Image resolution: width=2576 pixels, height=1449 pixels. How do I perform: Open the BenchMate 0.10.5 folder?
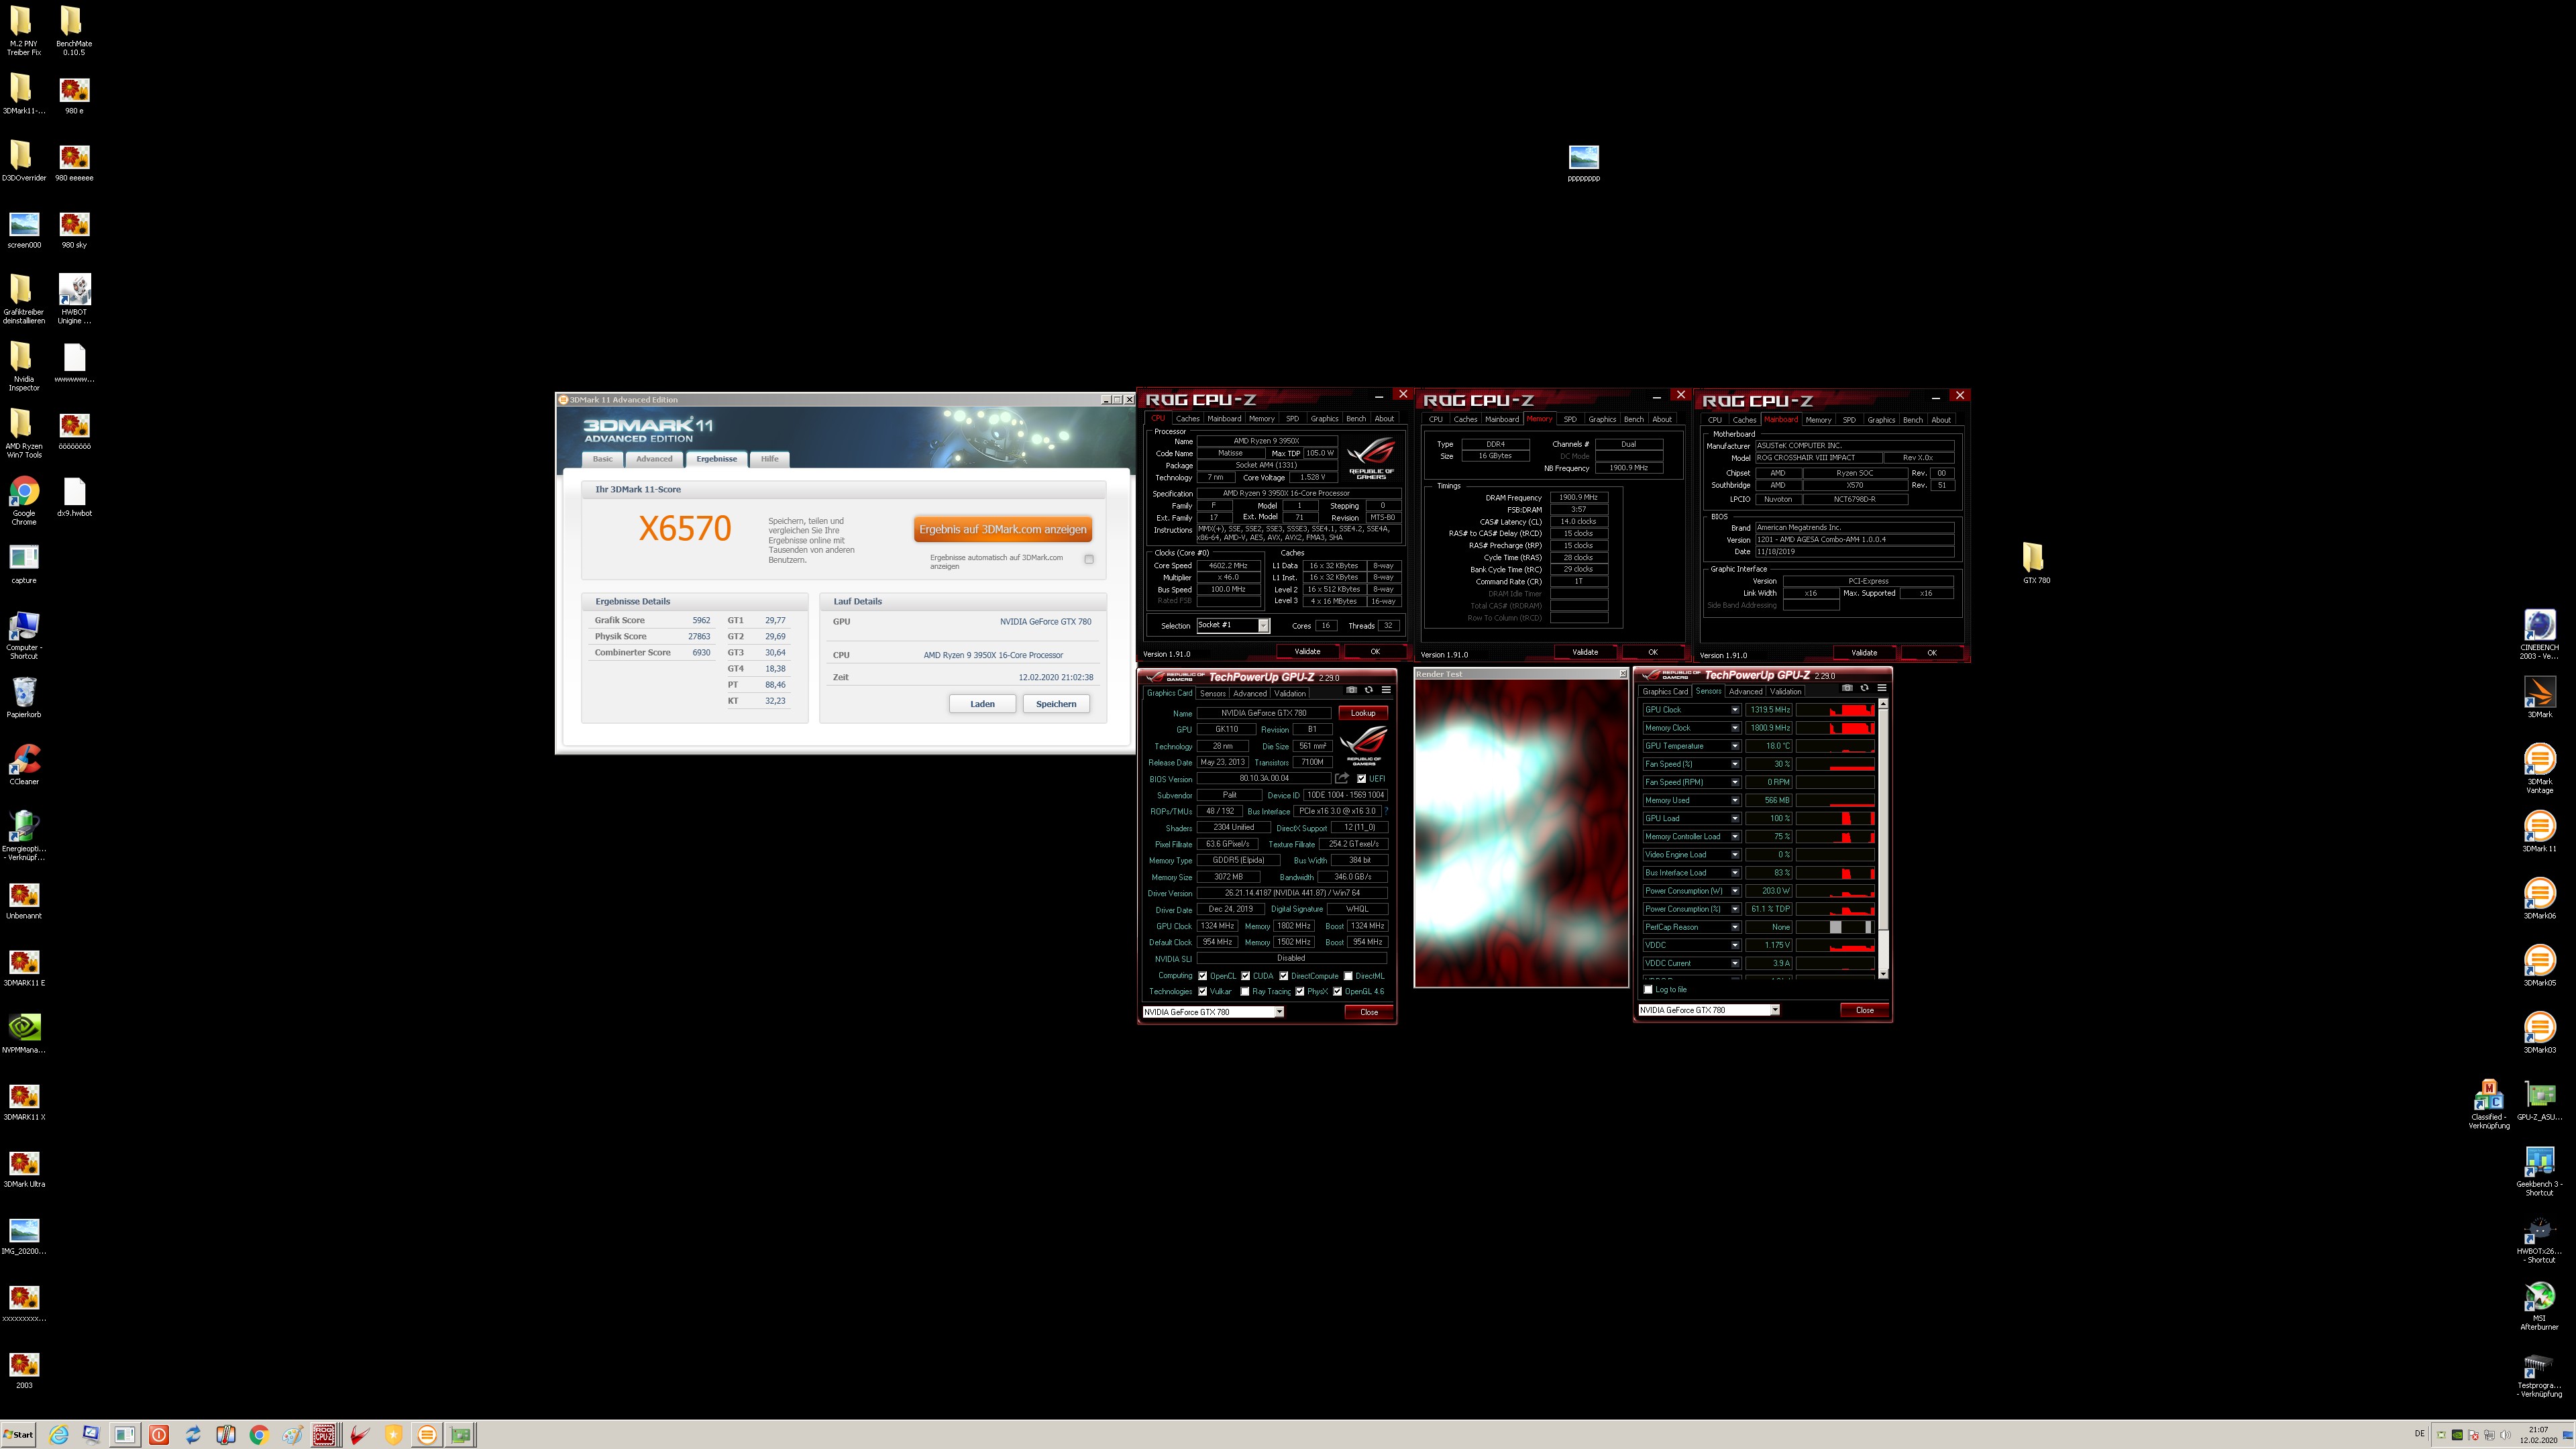tap(73, 31)
